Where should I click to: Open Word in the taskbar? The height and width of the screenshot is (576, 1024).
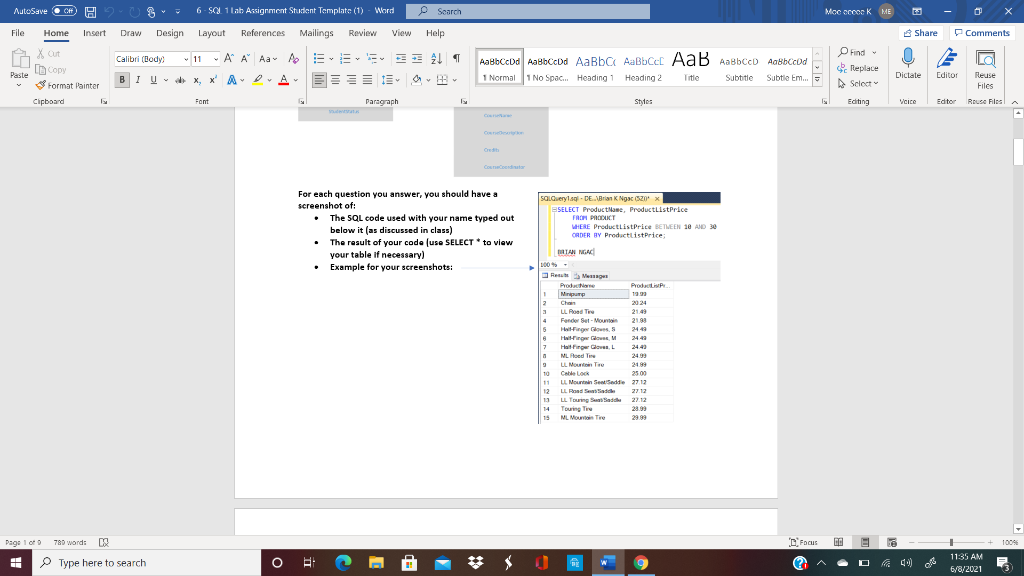(x=608, y=562)
